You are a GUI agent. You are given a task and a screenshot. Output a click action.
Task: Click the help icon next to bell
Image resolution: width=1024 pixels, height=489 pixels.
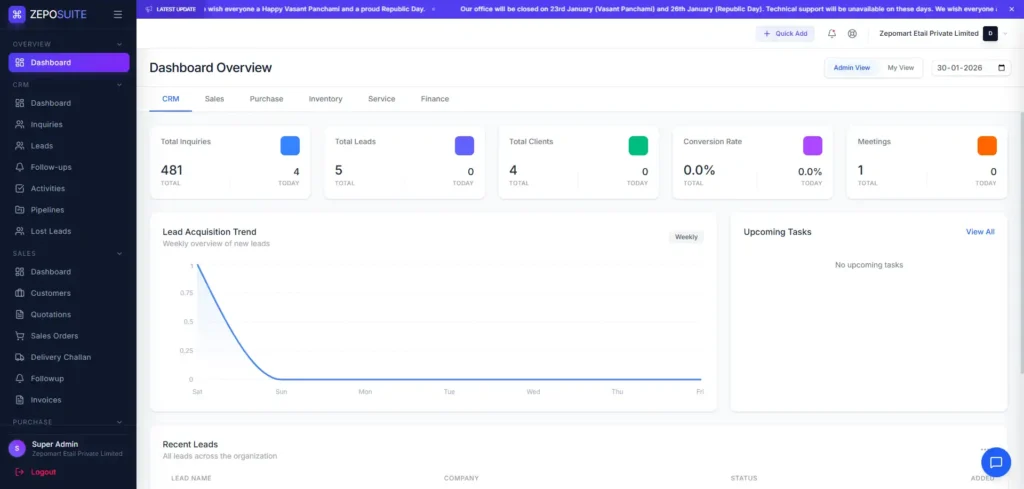pyautogui.click(x=852, y=33)
